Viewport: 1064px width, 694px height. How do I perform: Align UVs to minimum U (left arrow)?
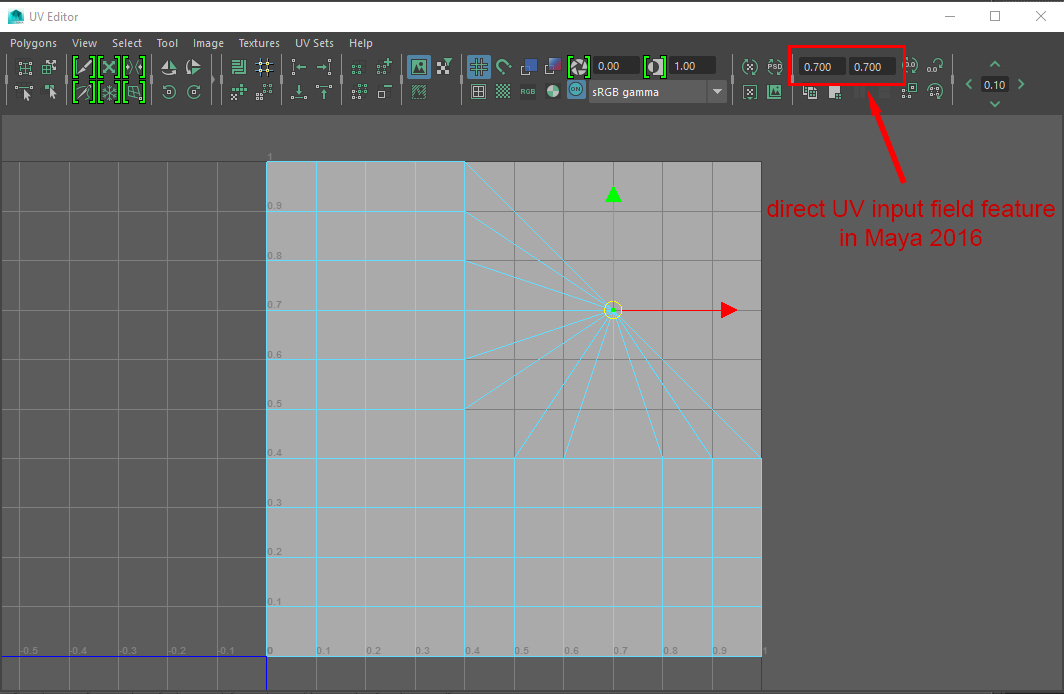click(299, 66)
